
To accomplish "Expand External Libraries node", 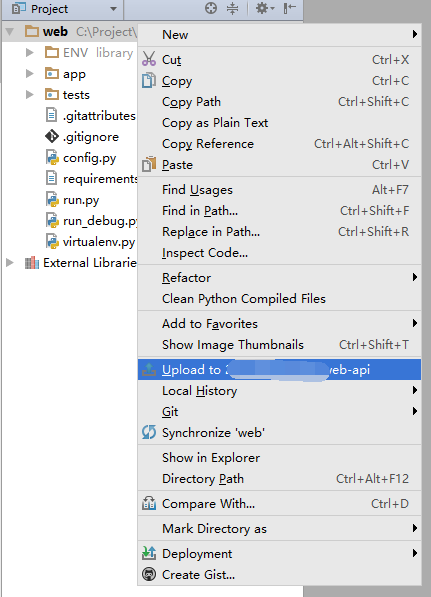I will click(x=10, y=262).
